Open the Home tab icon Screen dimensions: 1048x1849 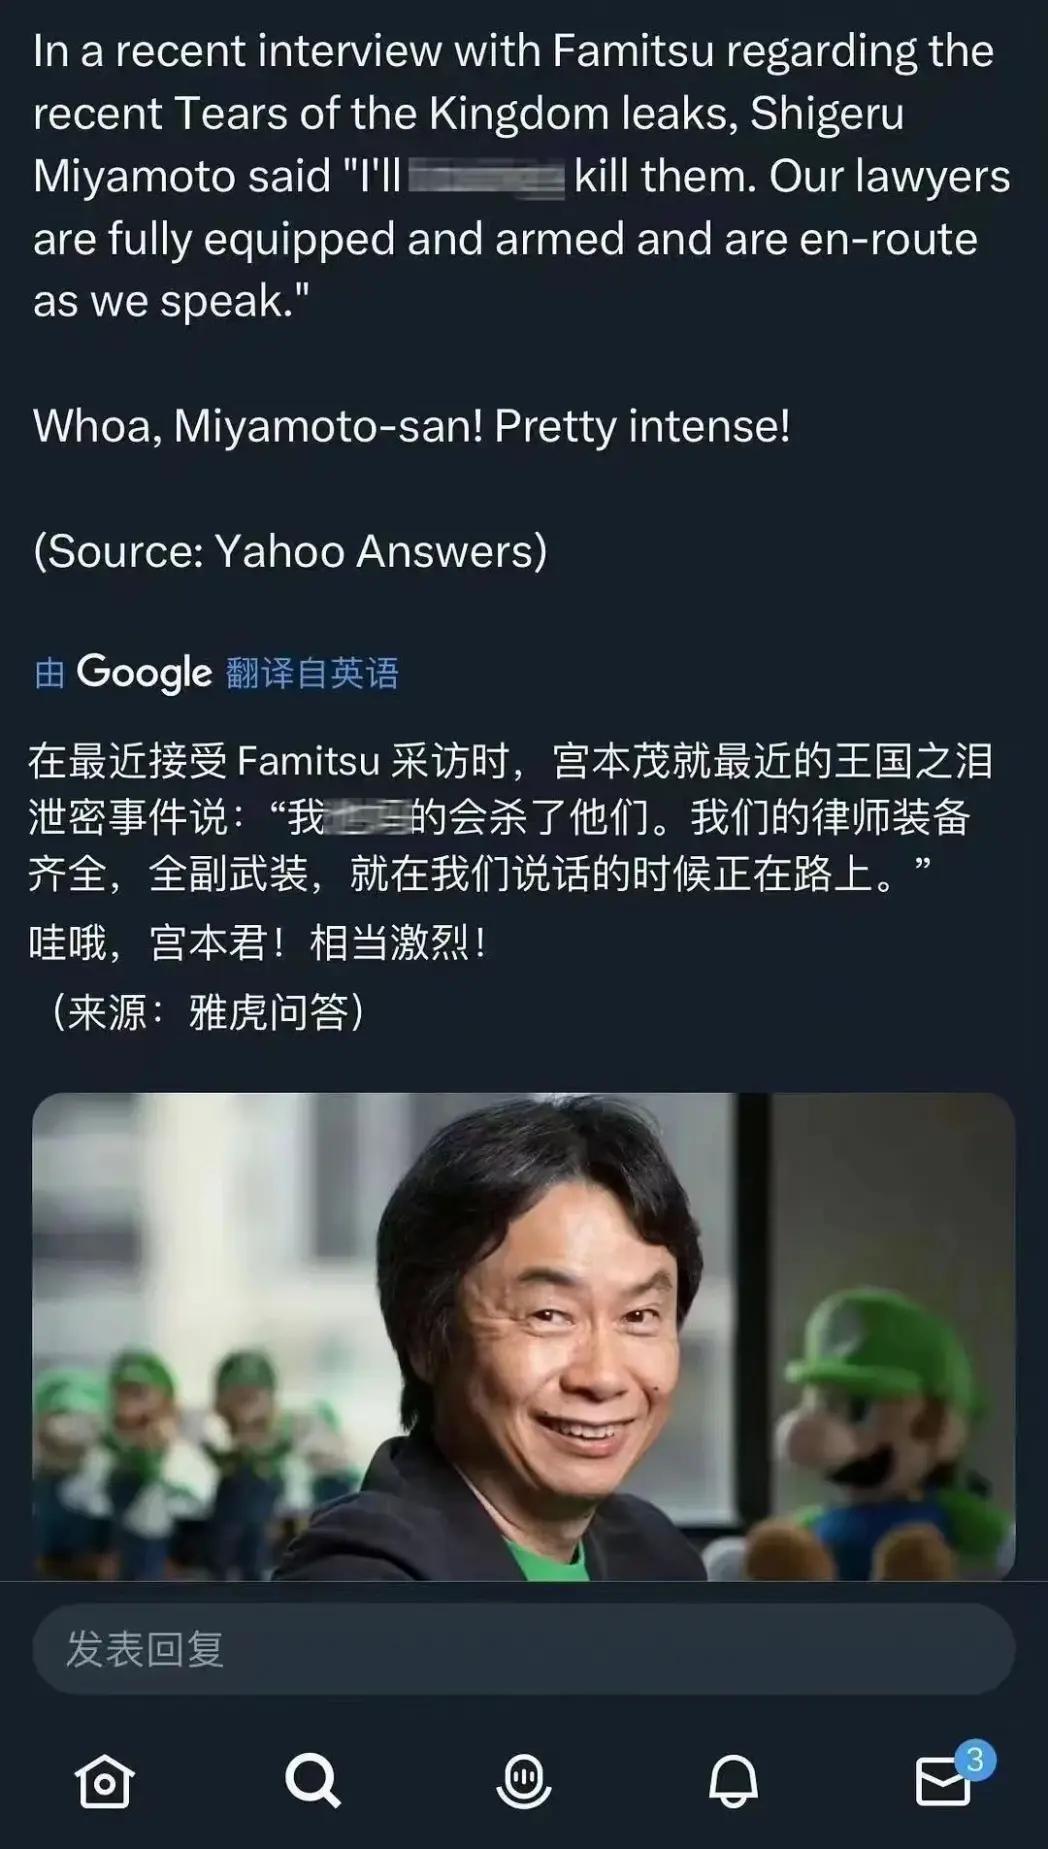[104, 1781]
